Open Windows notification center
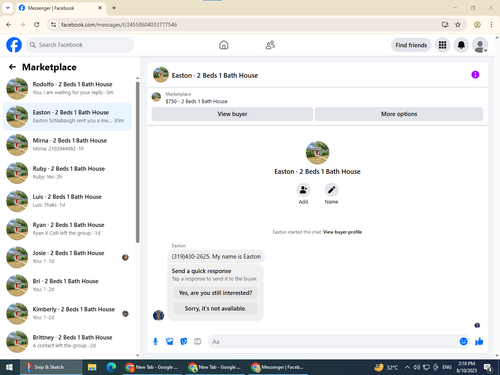500x375 pixels. [x=488, y=367]
